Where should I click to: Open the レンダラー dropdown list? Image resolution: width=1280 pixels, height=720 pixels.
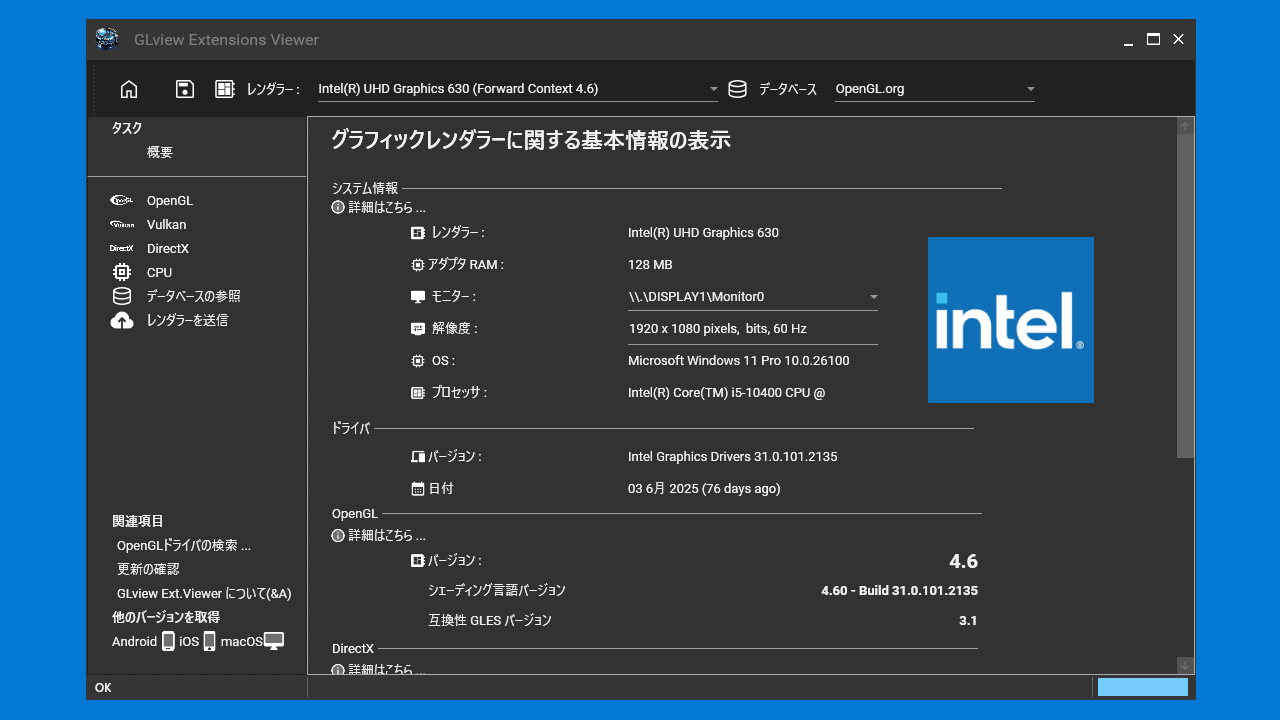tap(518, 89)
